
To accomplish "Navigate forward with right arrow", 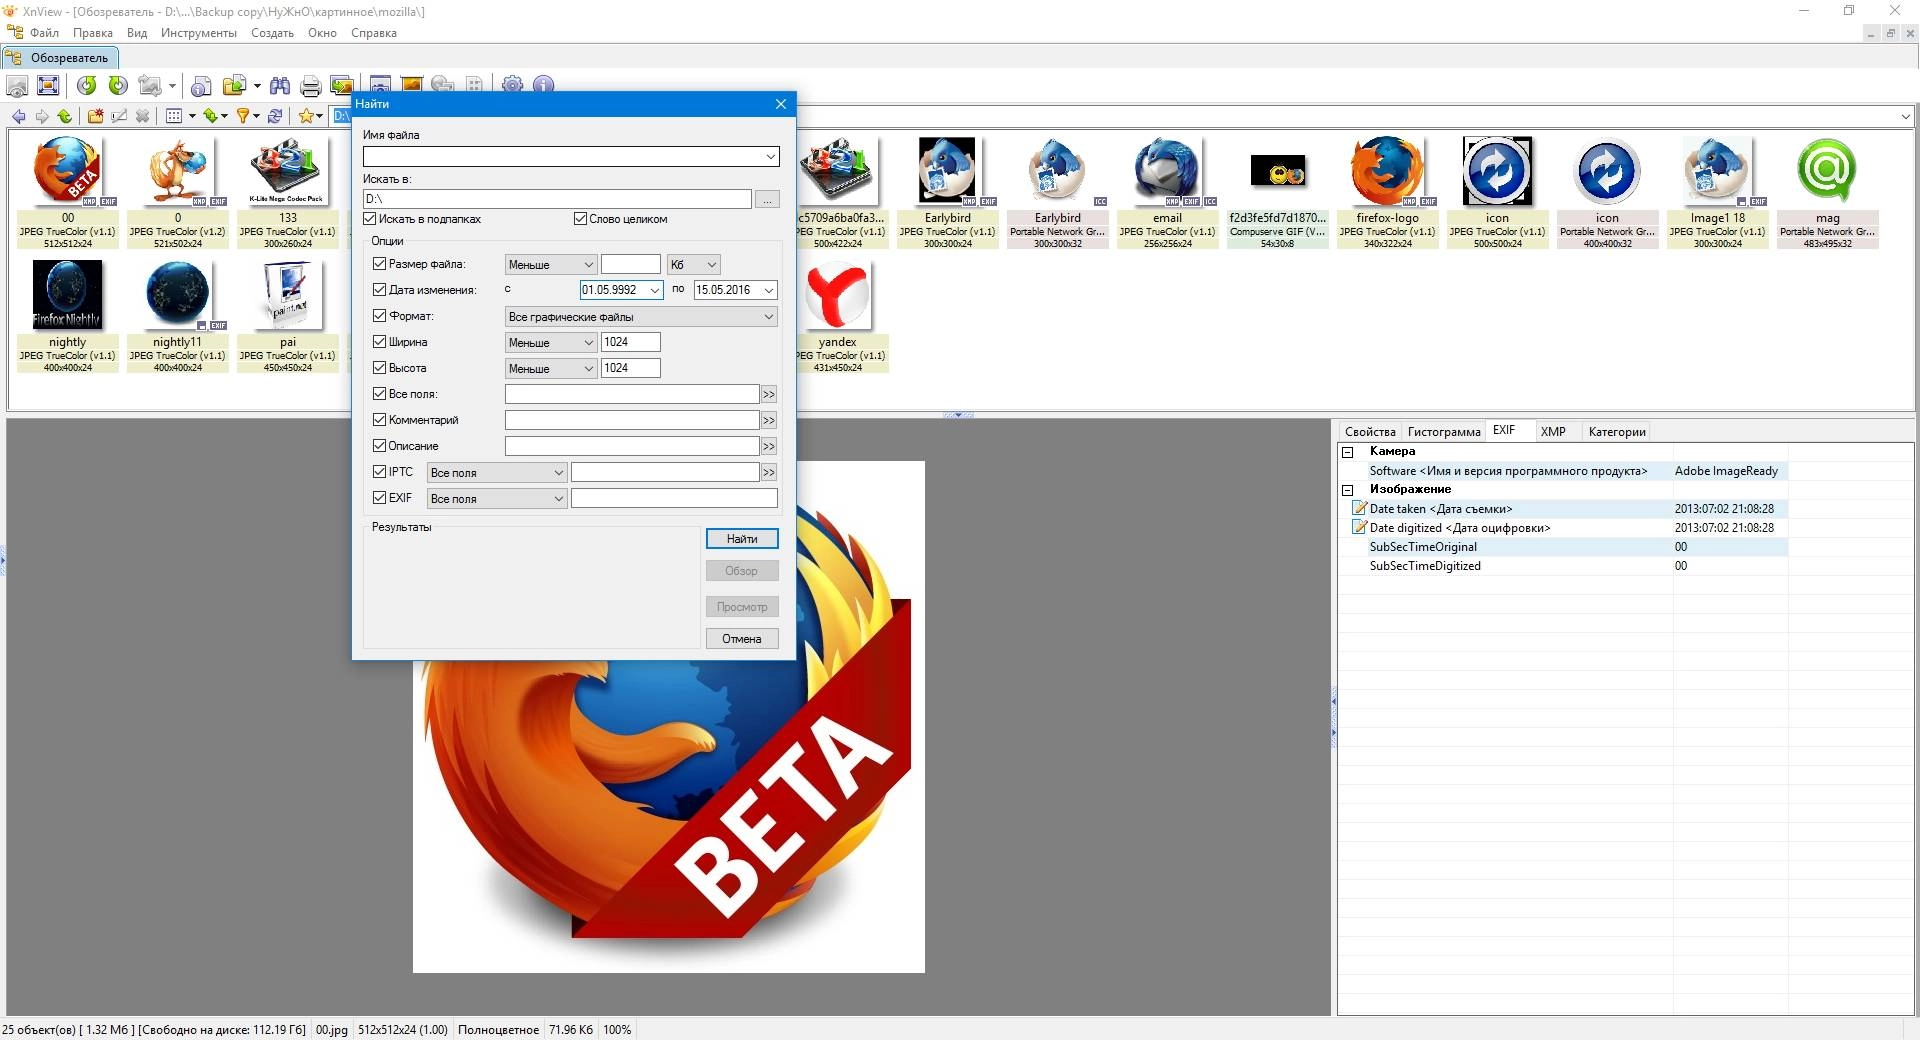I will click(x=42, y=116).
